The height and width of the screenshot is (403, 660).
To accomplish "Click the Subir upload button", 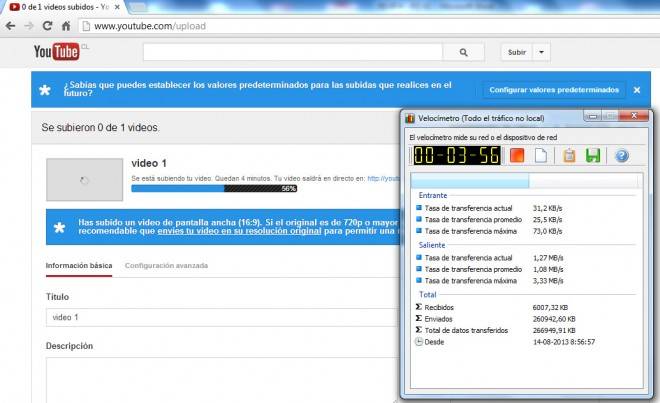I will [517, 52].
